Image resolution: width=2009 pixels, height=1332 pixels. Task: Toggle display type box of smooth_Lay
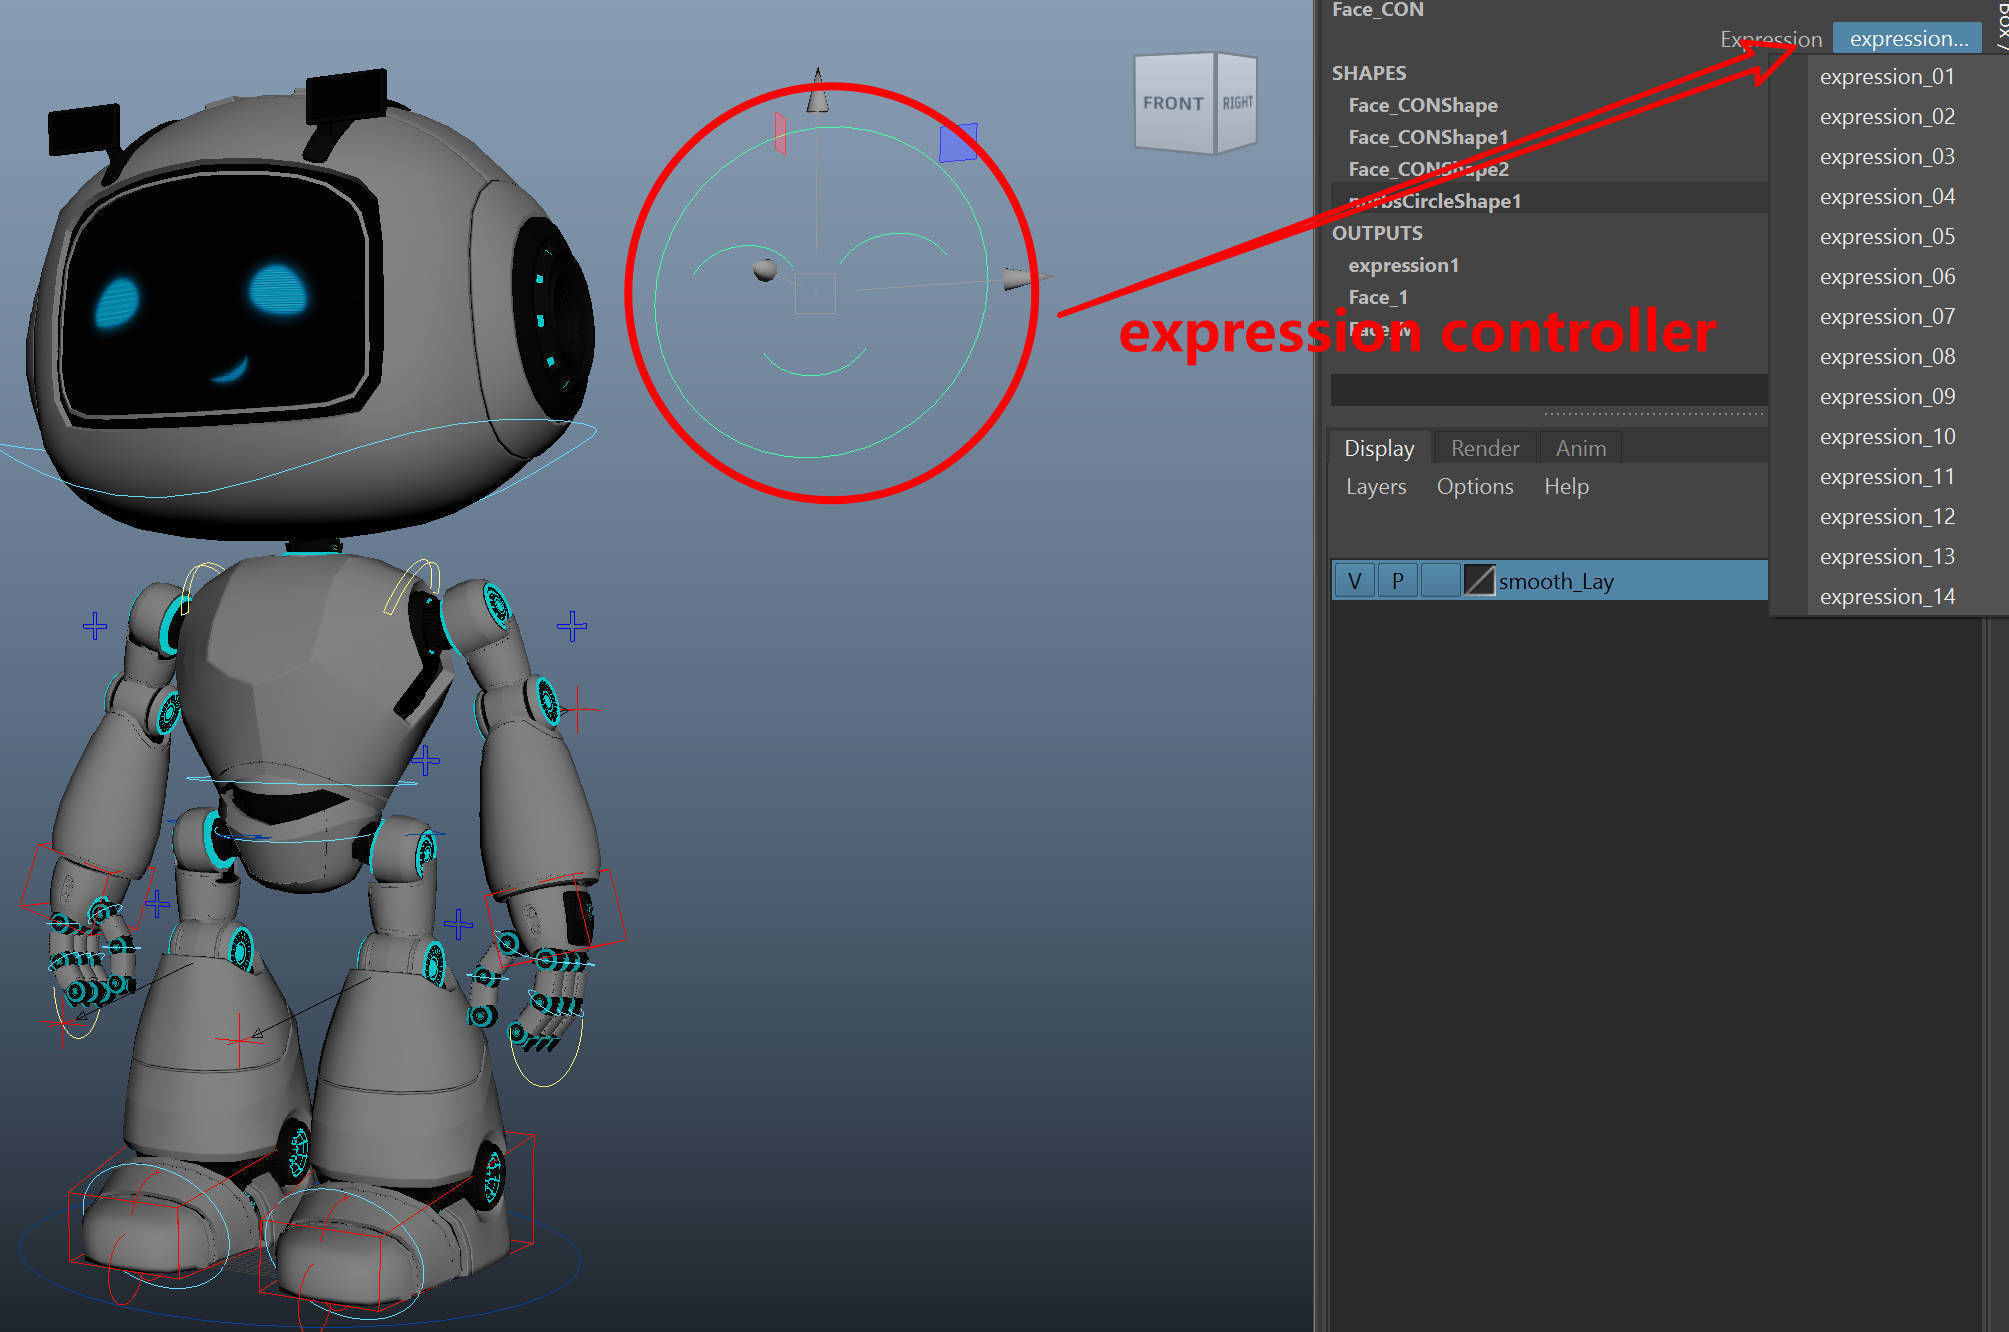coord(1440,581)
